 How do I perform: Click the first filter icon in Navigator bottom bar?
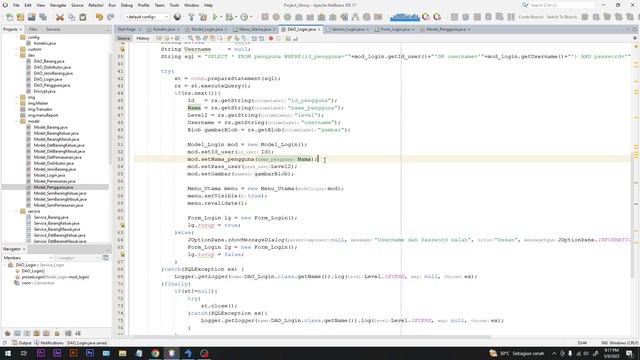coord(7,333)
